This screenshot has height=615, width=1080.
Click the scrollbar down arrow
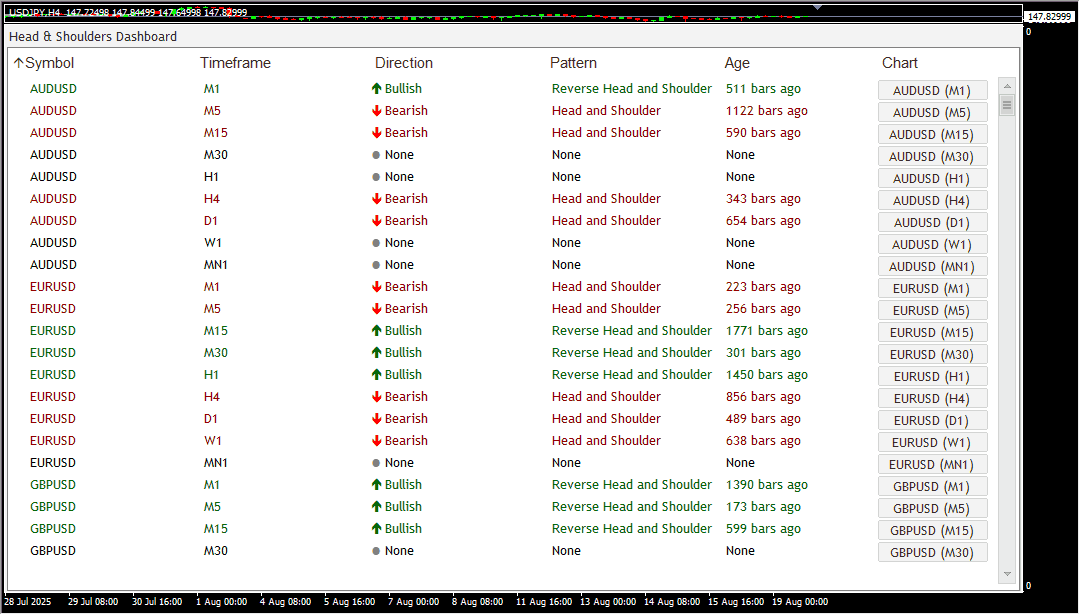1007,574
